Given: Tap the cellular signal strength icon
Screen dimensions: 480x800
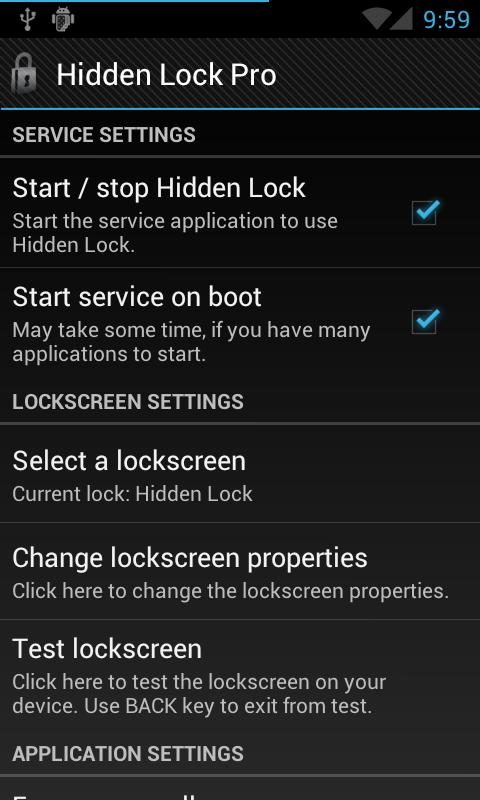Looking at the screenshot, I should click(x=403, y=20).
